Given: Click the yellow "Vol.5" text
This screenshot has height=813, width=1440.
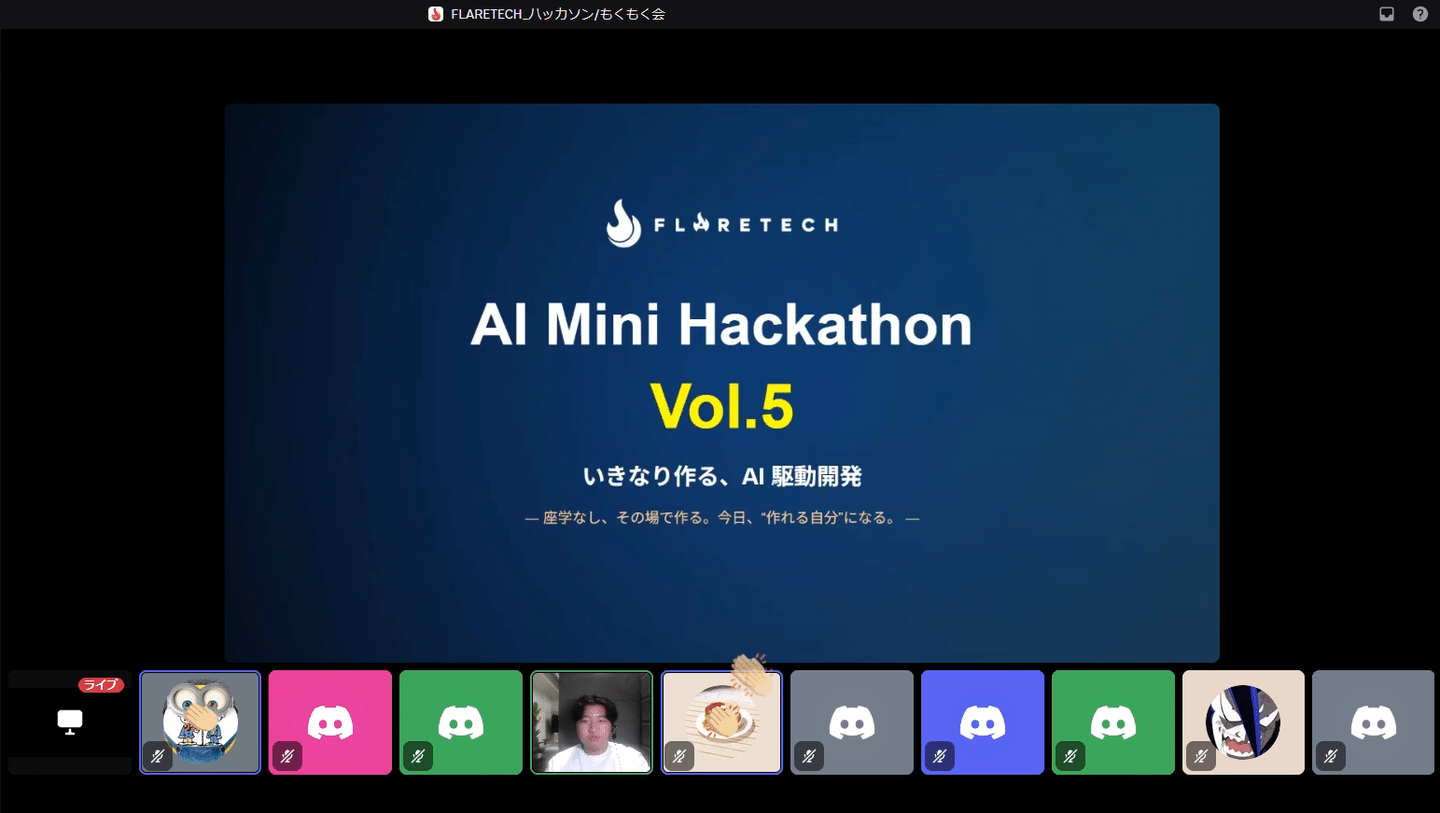Looking at the screenshot, I should (x=721, y=406).
